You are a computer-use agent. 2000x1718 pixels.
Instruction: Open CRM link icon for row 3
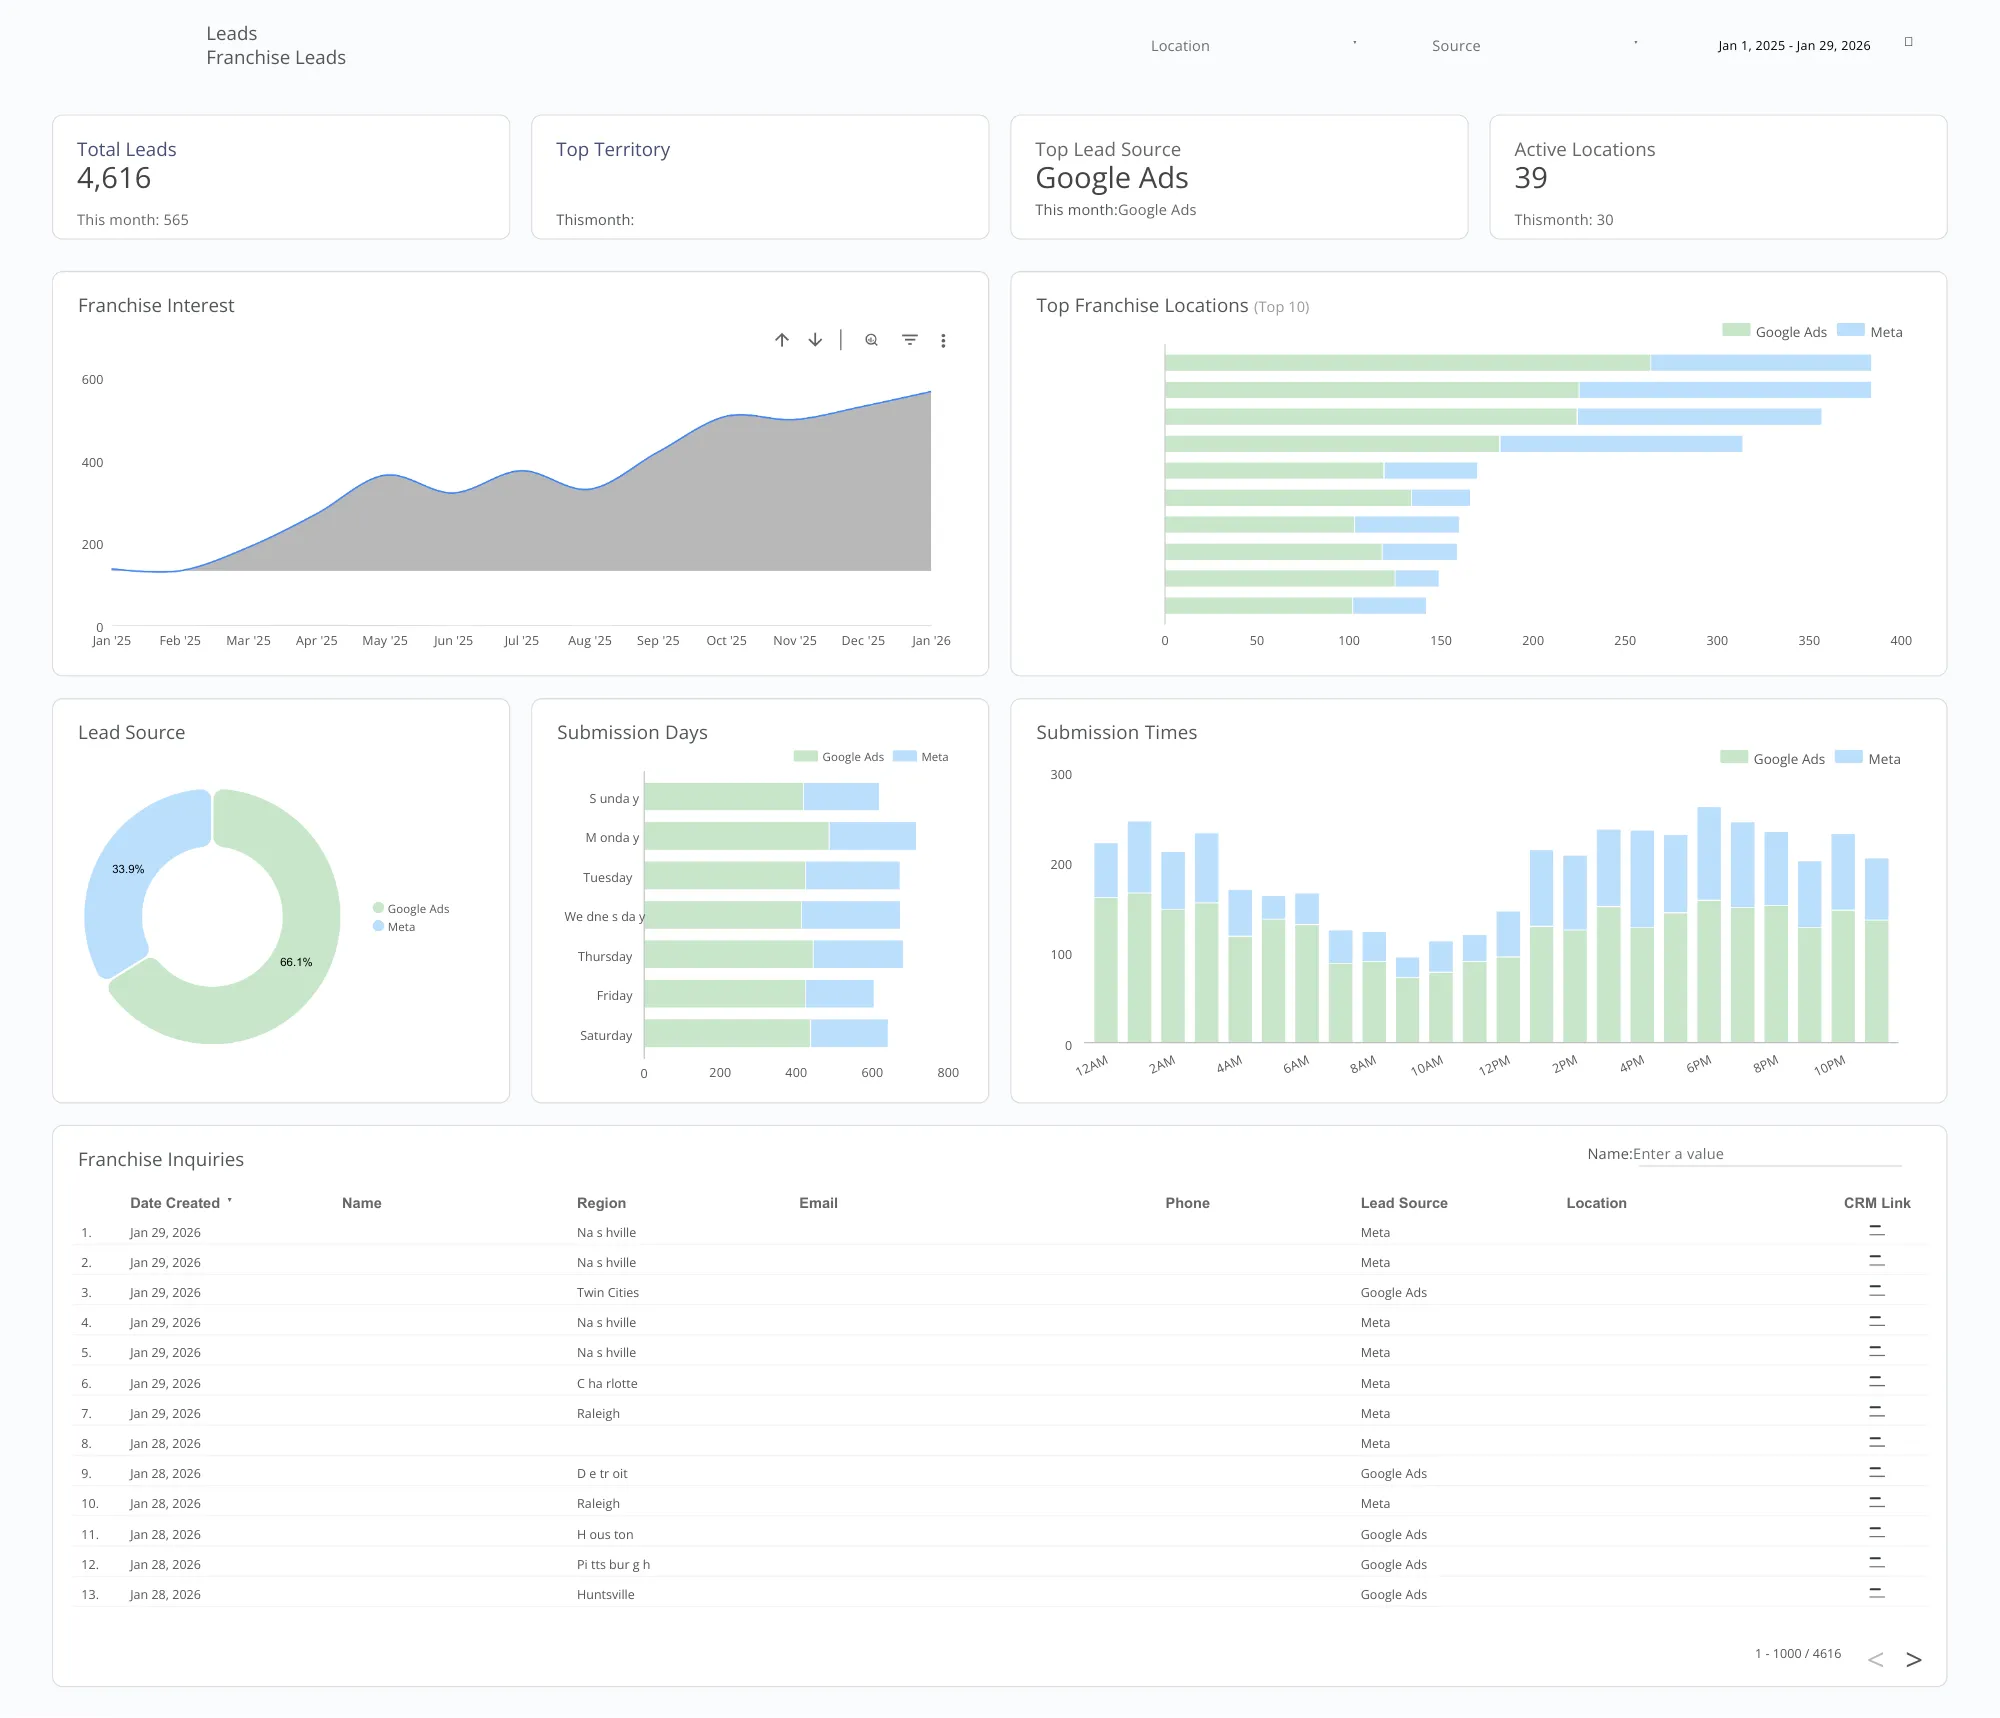[1877, 1291]
